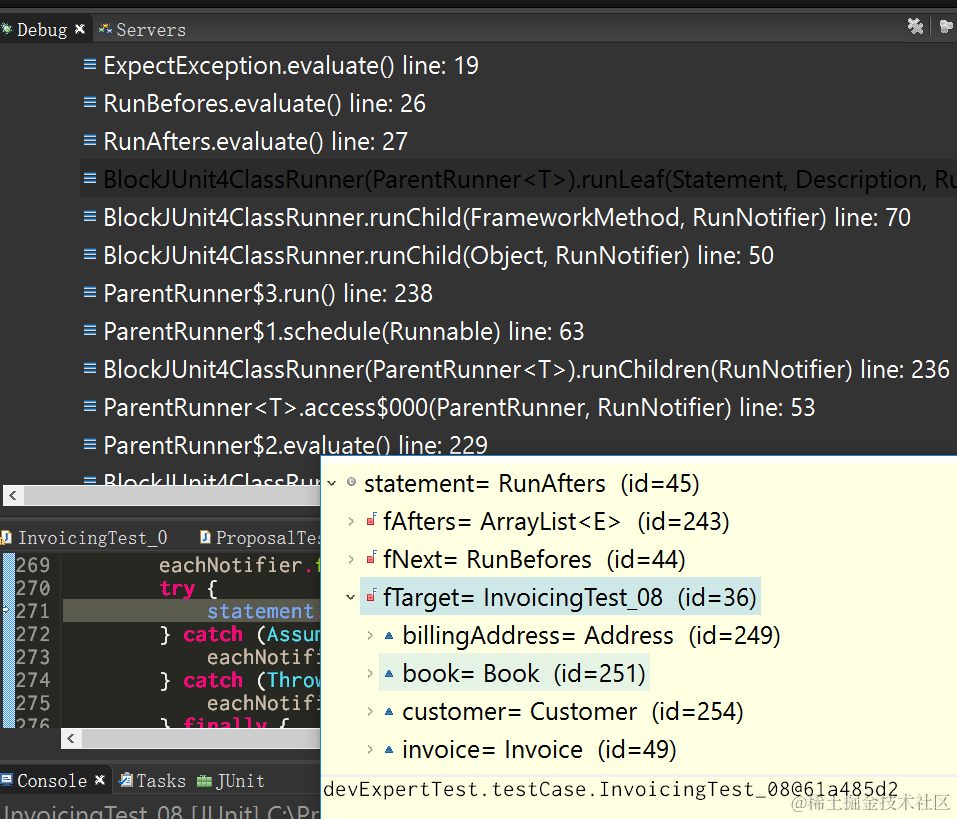Click the remove terminated launches icon
The image size is (957, 819).
[915, 26]
